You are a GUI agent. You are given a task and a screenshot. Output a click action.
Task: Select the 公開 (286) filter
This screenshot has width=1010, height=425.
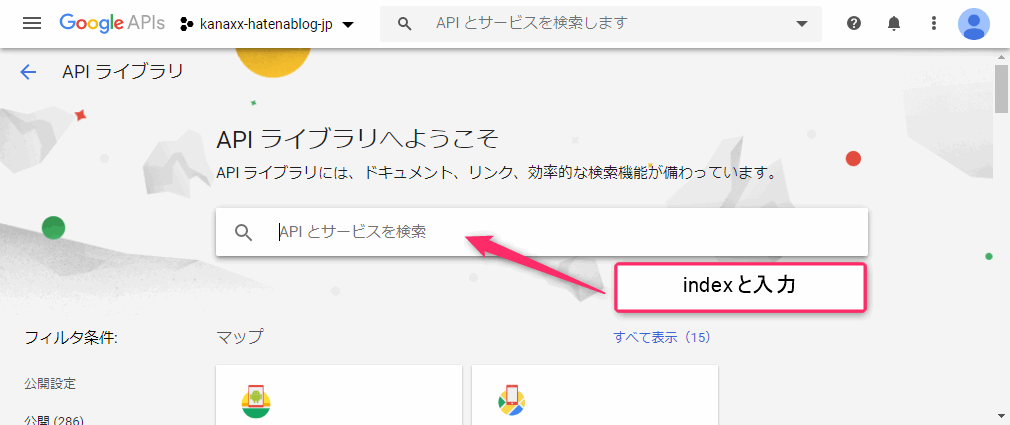[54, 421]
